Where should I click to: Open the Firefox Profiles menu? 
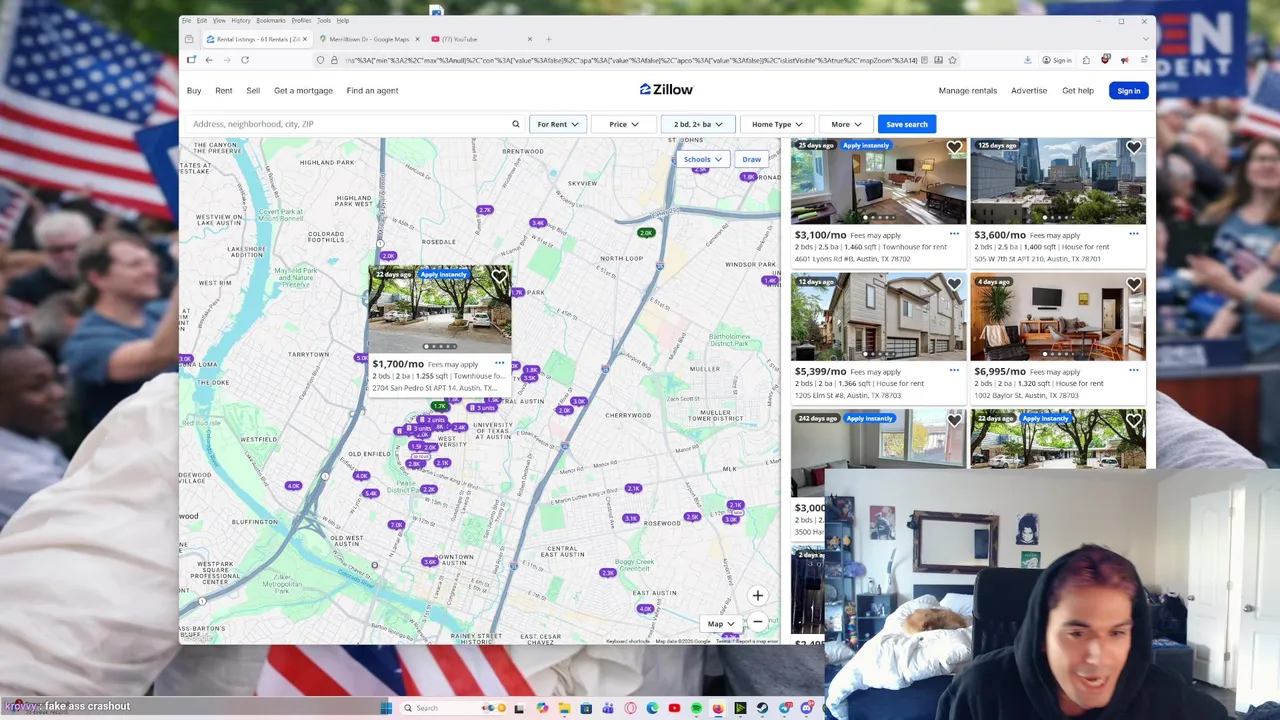pos(301,20)
